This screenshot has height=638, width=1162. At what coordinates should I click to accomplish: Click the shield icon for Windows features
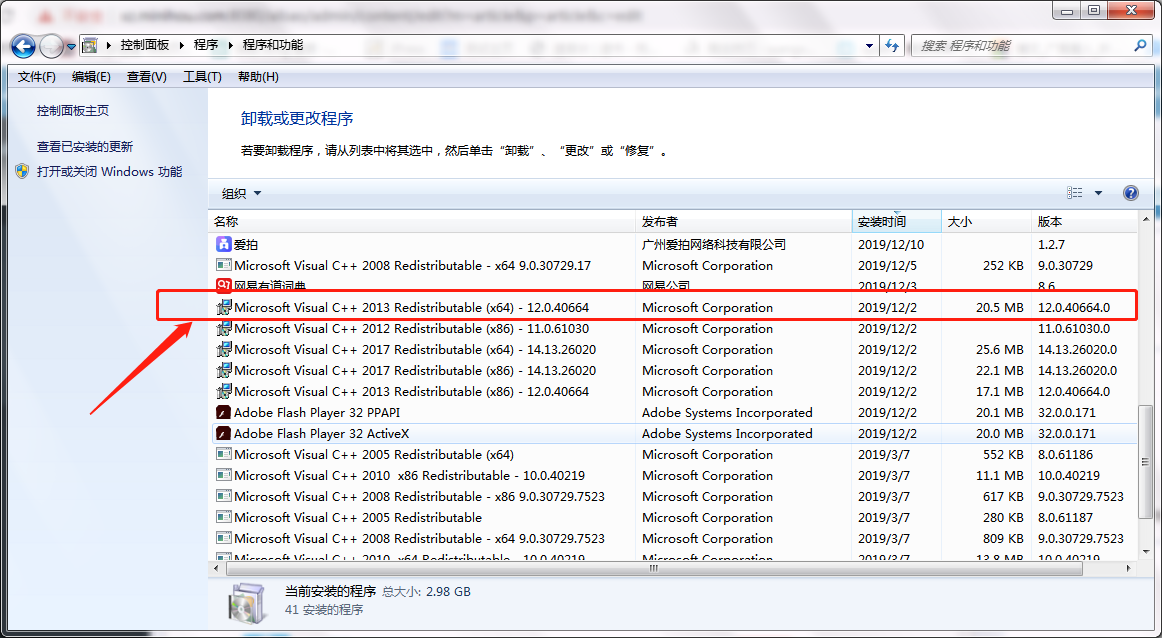(x=22, y=171)
